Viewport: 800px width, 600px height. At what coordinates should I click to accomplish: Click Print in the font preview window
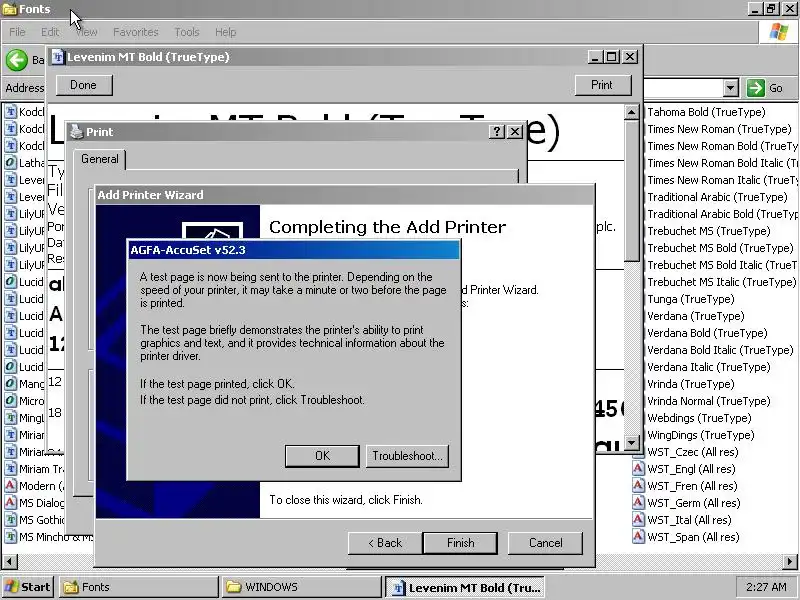coord(603,85)
